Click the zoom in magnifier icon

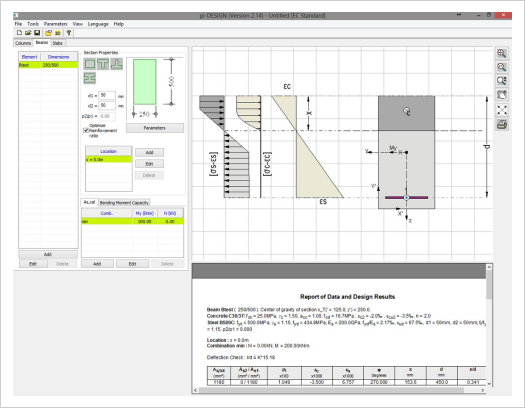click(501, 53)
